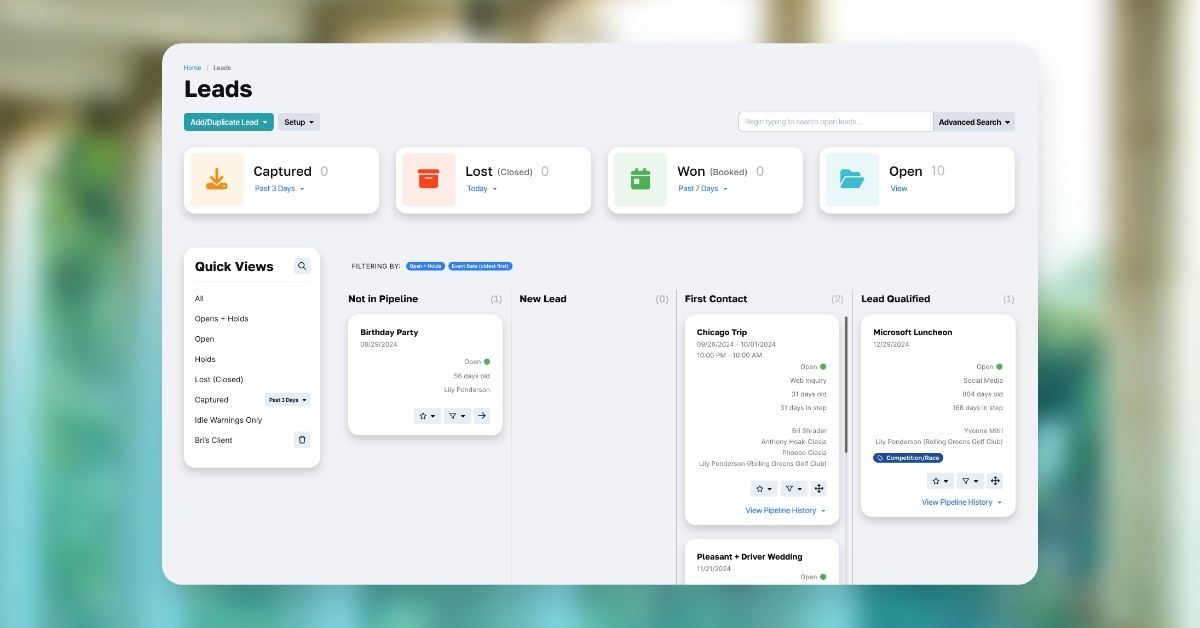
Task: Click the First Contact column header
Action: pos(716,299)
